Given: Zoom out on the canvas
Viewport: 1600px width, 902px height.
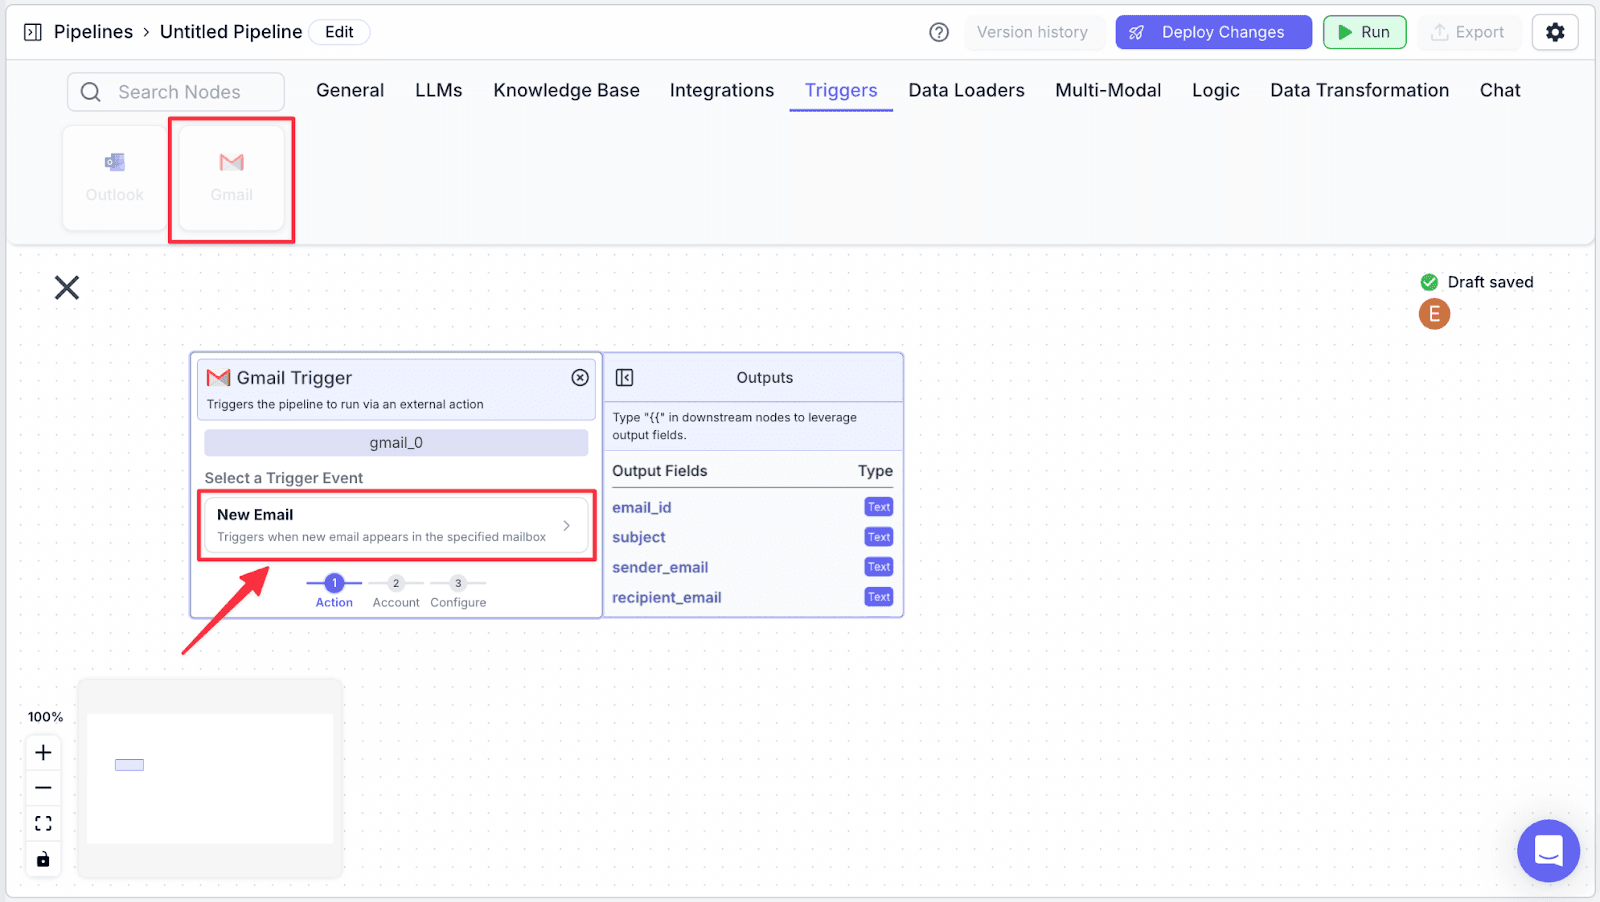Looking at the screenshot, I should point(43,788).
